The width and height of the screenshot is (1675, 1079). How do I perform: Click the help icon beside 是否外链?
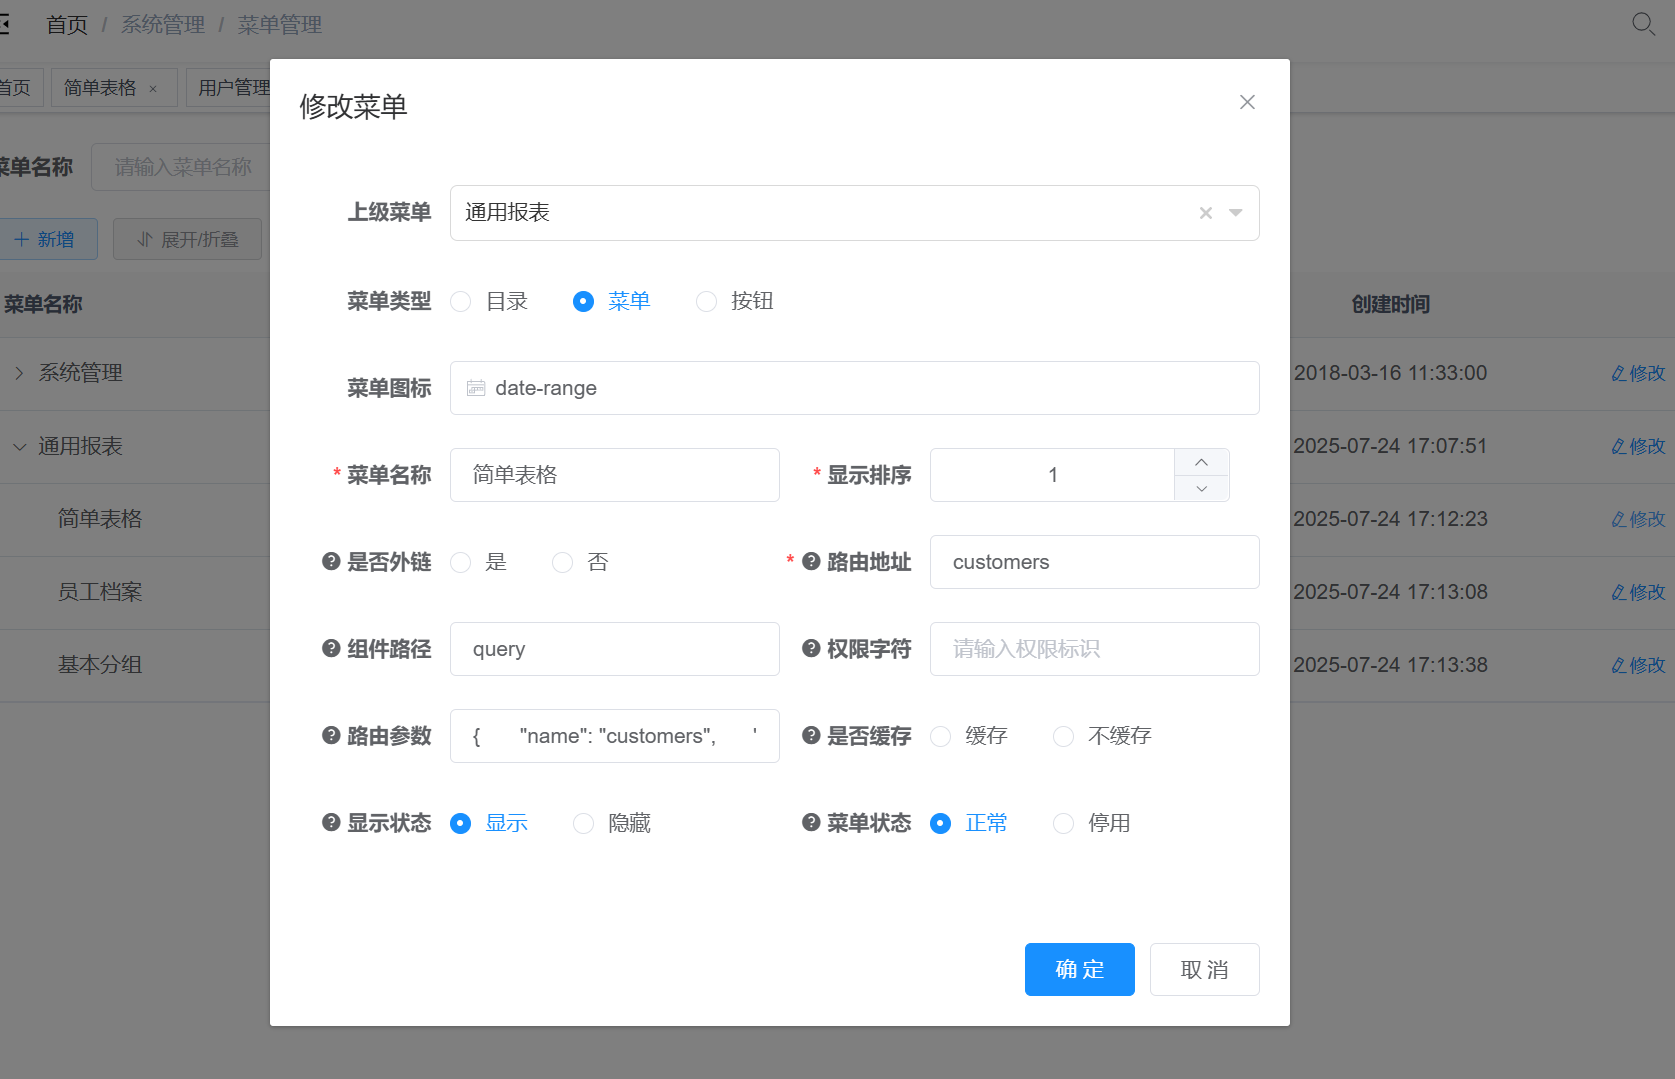point(331,561)
